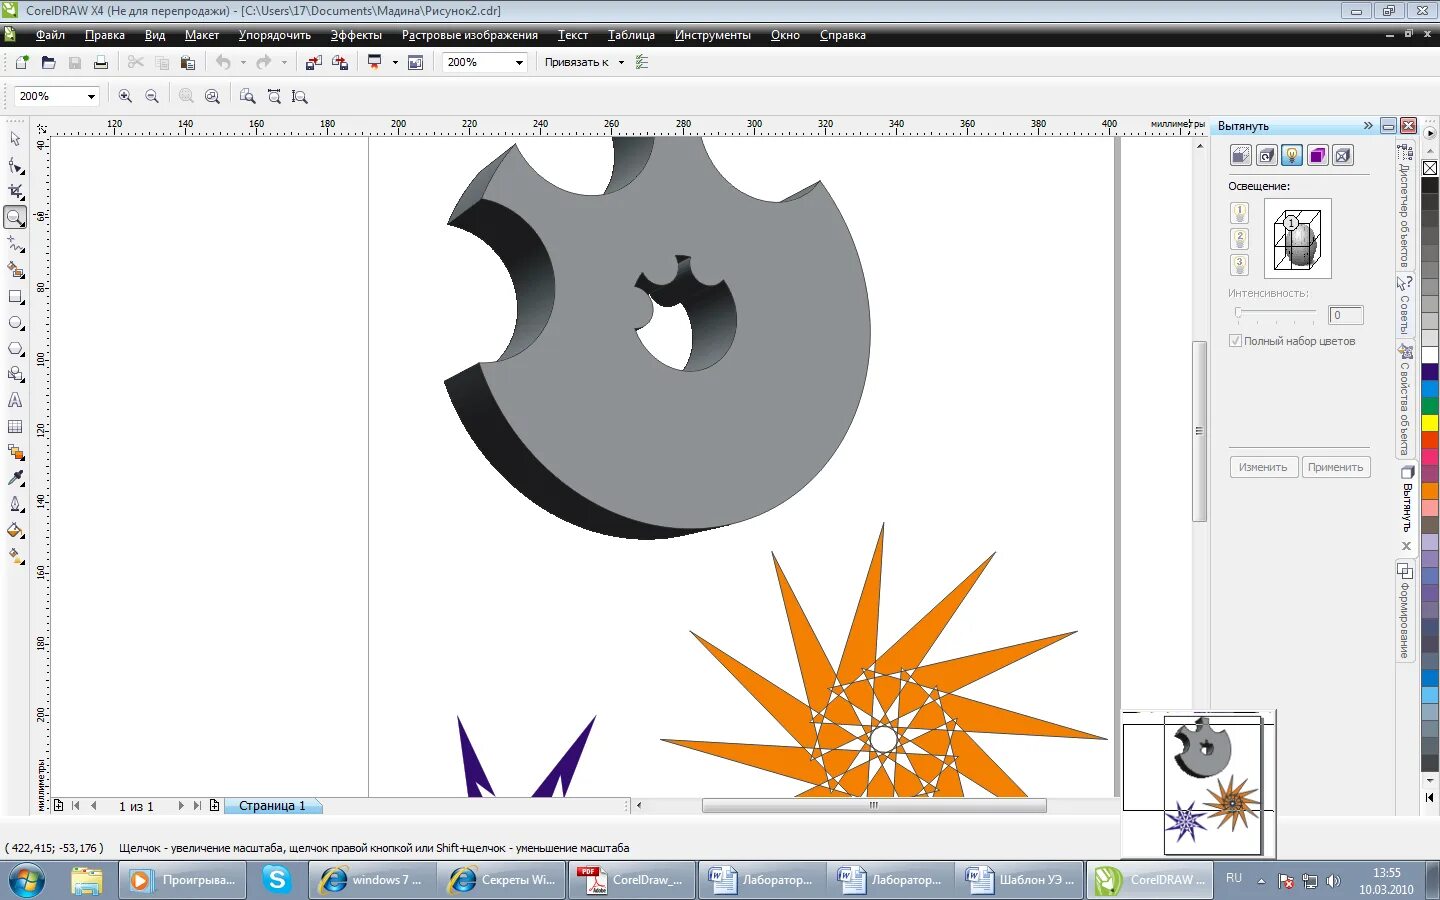
Task: Click the Import icon in standard toolbar
Action: coord(313,62)
